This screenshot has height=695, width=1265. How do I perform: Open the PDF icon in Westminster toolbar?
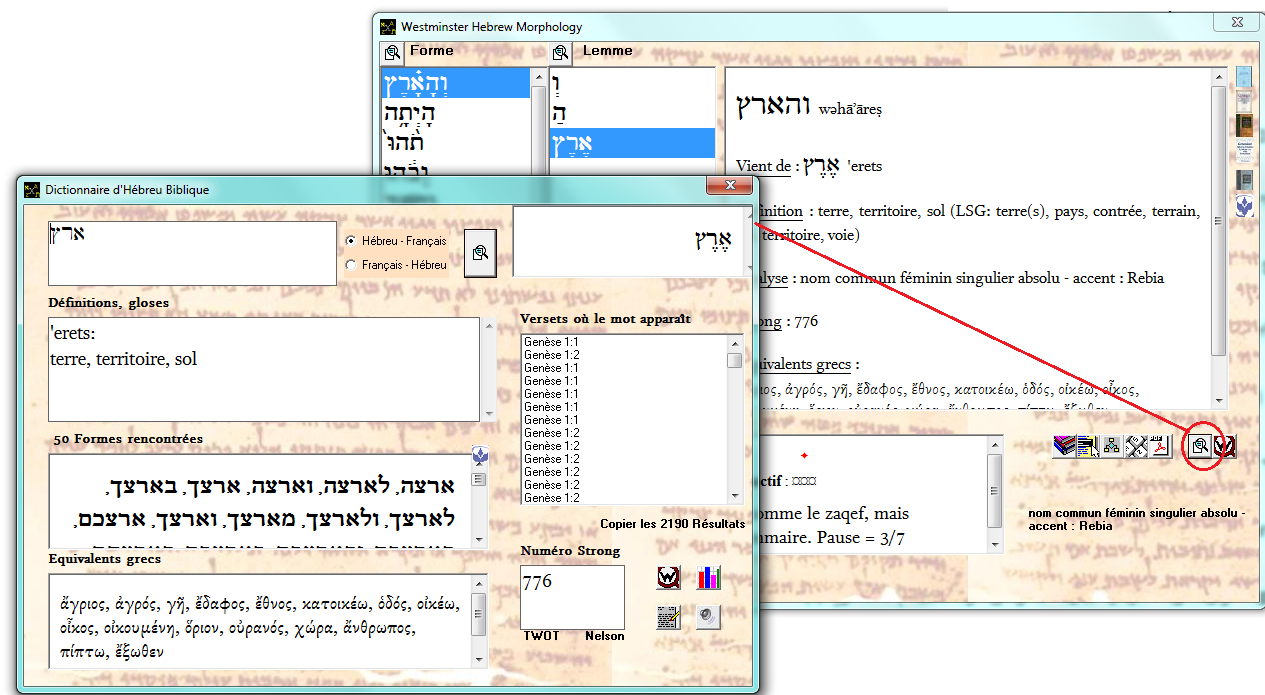tap(1159, 447)
